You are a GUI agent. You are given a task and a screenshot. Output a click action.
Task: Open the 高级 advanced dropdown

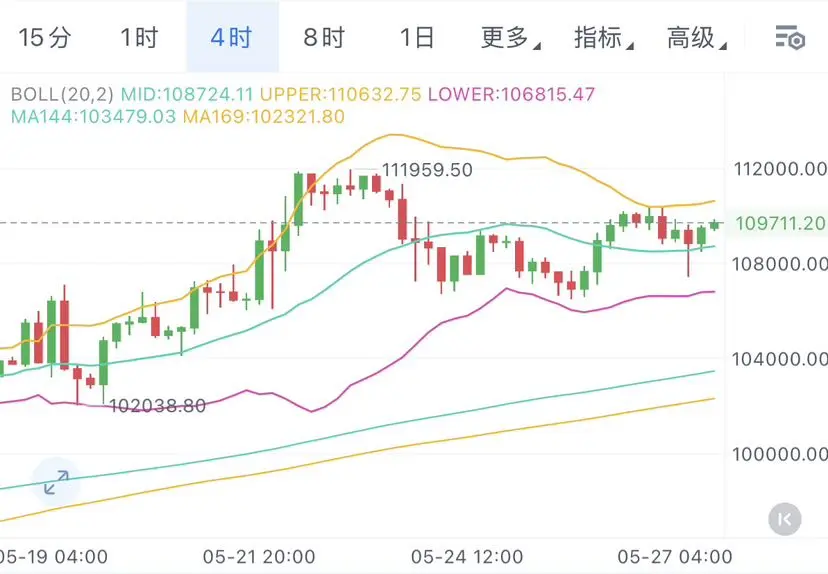coord(697,37)
